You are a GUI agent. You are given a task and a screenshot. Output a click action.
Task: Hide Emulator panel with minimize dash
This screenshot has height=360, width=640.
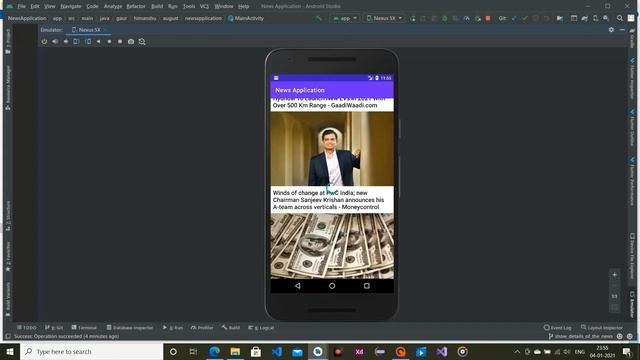tap(622, 30)
